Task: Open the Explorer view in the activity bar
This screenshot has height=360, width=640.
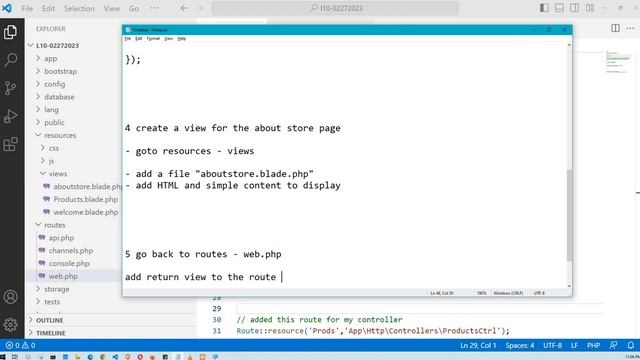Action: [x=11, y=32]
